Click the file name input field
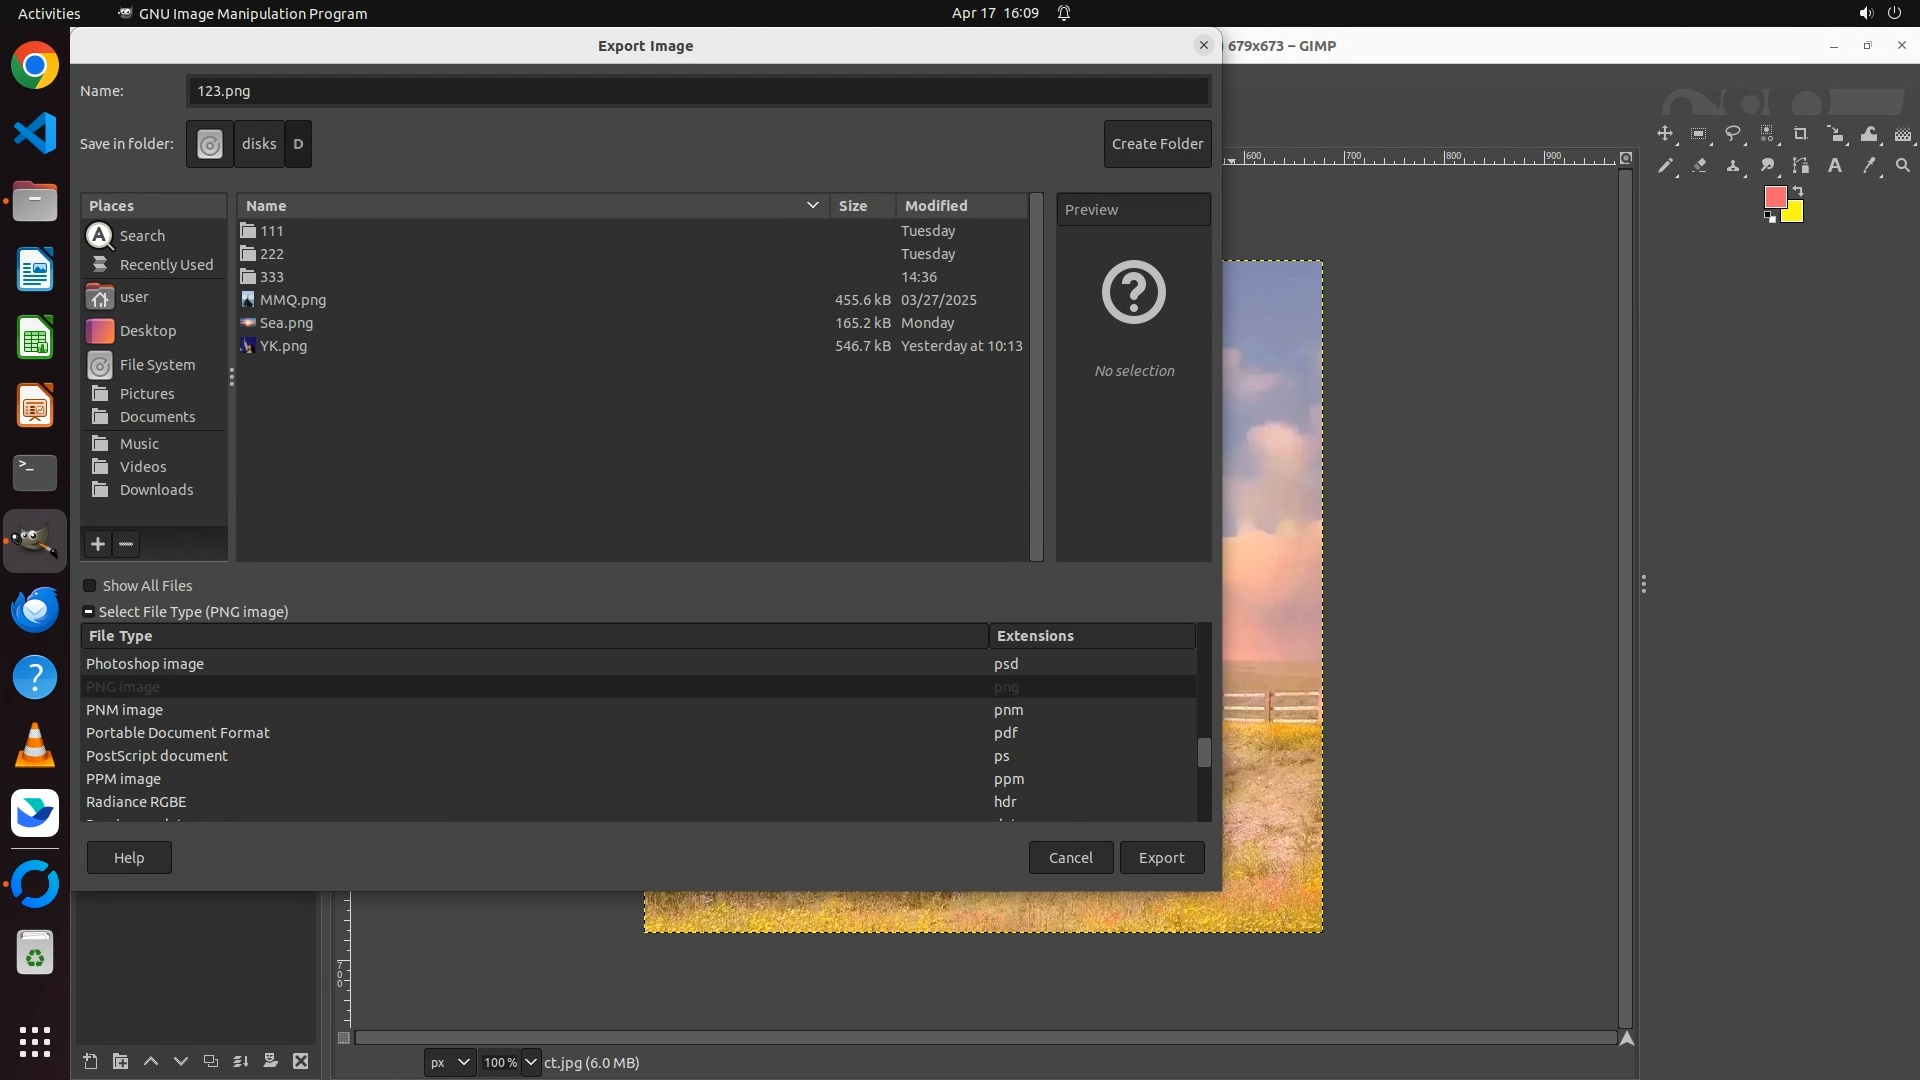1920x1080 pixels. 698,91
